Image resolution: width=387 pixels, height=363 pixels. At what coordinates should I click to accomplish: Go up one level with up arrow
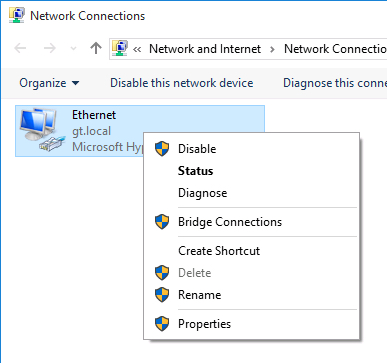coord(96,49)
